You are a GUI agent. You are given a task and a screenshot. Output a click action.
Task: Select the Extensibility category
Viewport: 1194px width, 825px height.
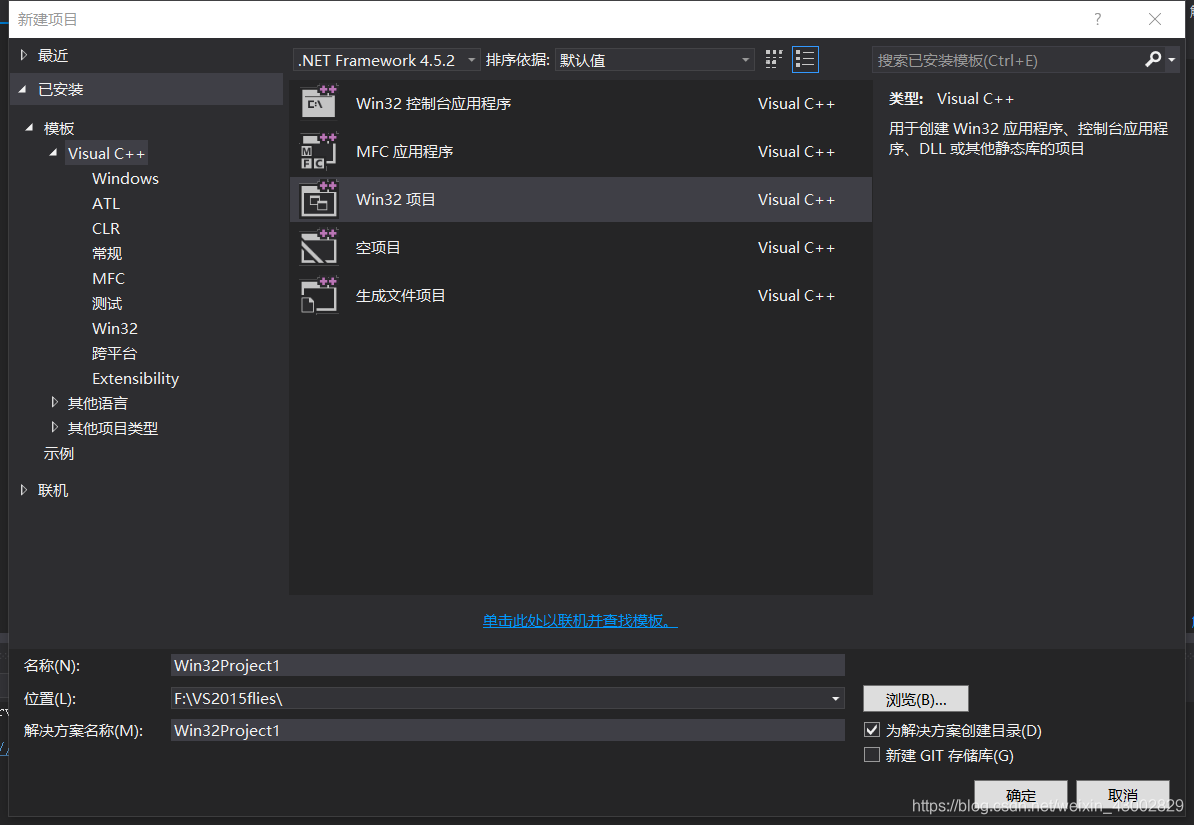pyautogui.click(x=136, y=379)
